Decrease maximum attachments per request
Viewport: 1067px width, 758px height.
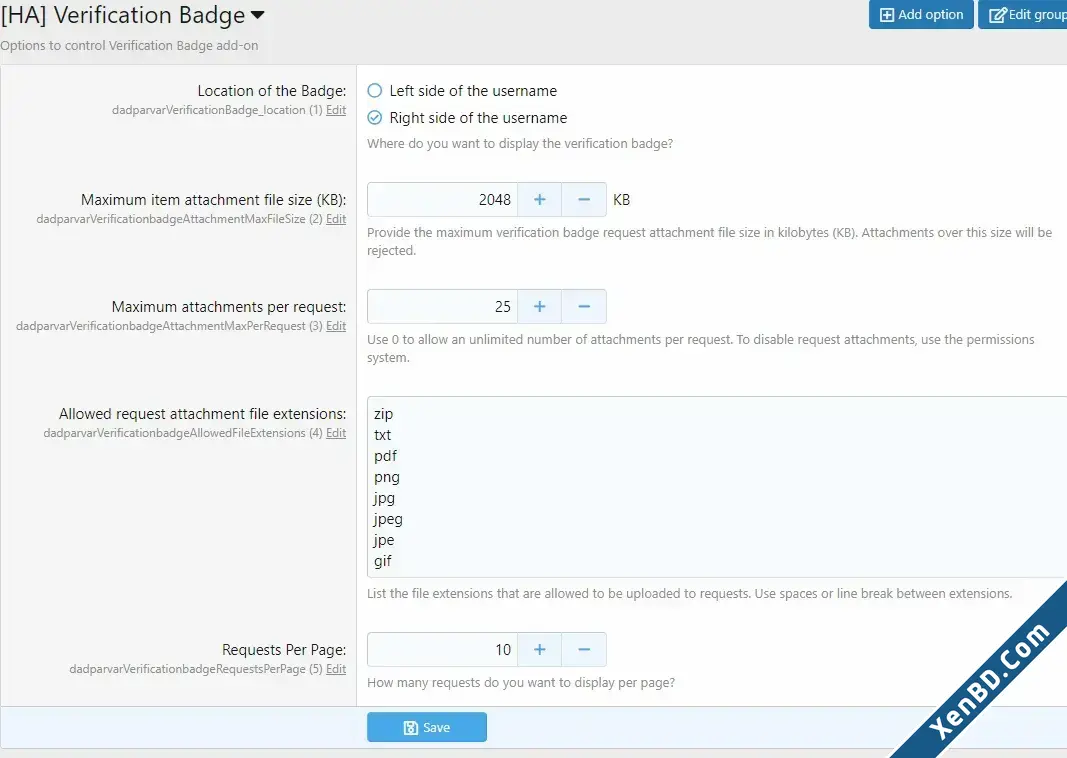584,306
